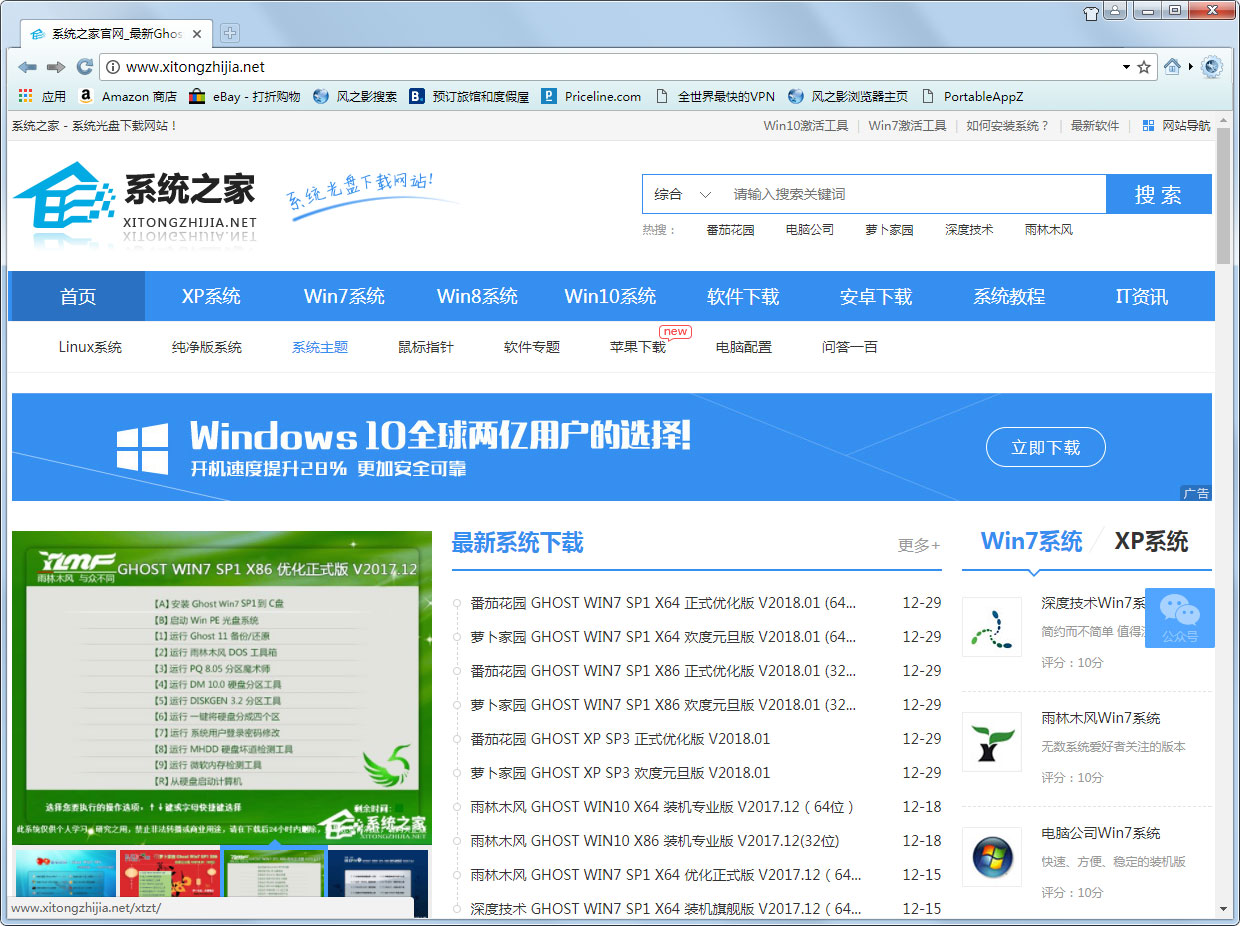Viewport: 1240px width, 926px height.
Task: Open the globe settings icon at toolbar end
Action: coord(1212,67)
